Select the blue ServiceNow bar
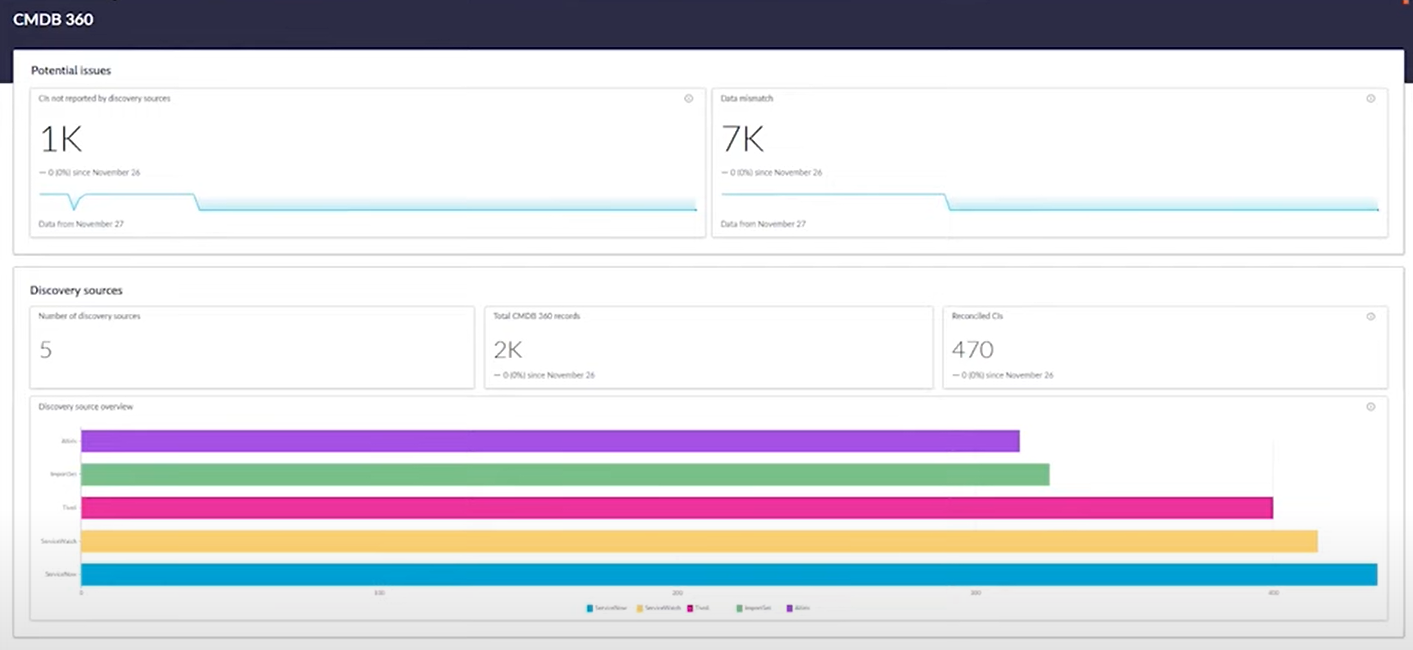The image size is (1413, 650). 729,574
